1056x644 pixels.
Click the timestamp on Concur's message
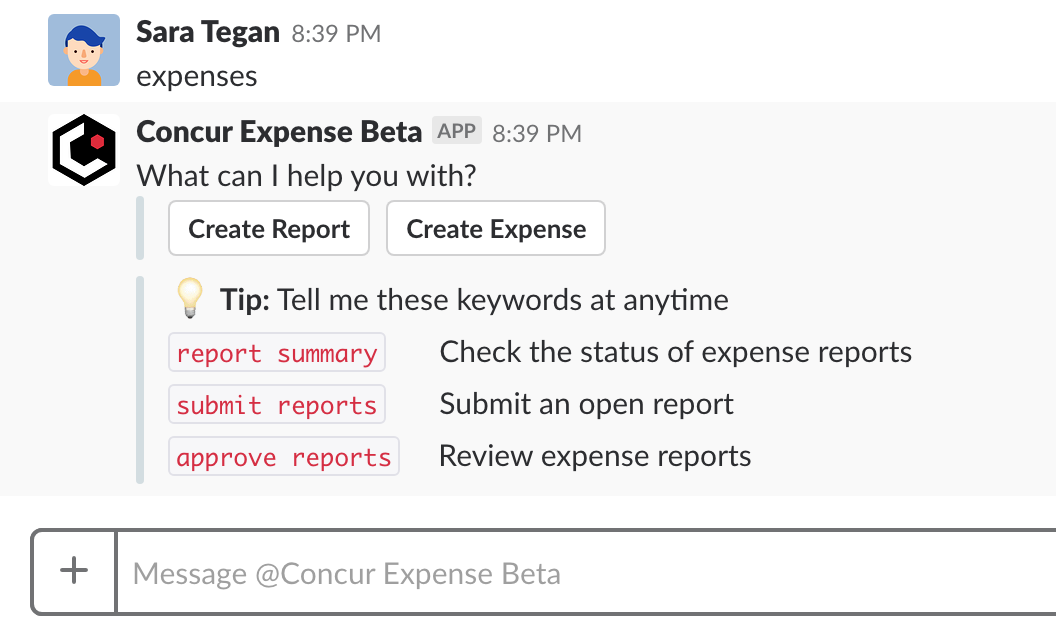[537, 133]
